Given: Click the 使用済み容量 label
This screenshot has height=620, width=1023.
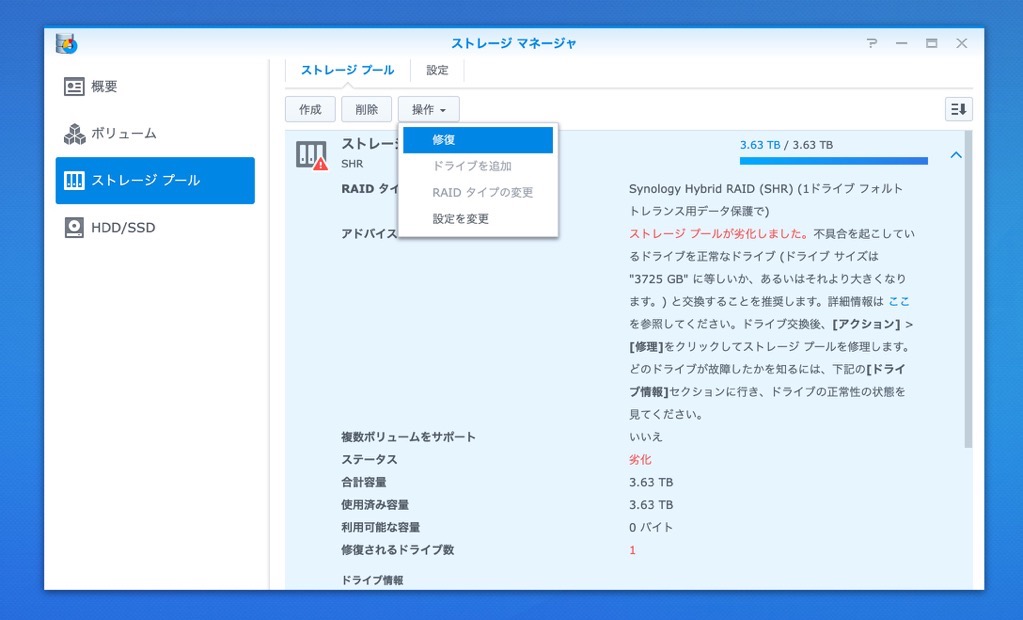Looking at the screenshot, I should click(x=375, y=504).
